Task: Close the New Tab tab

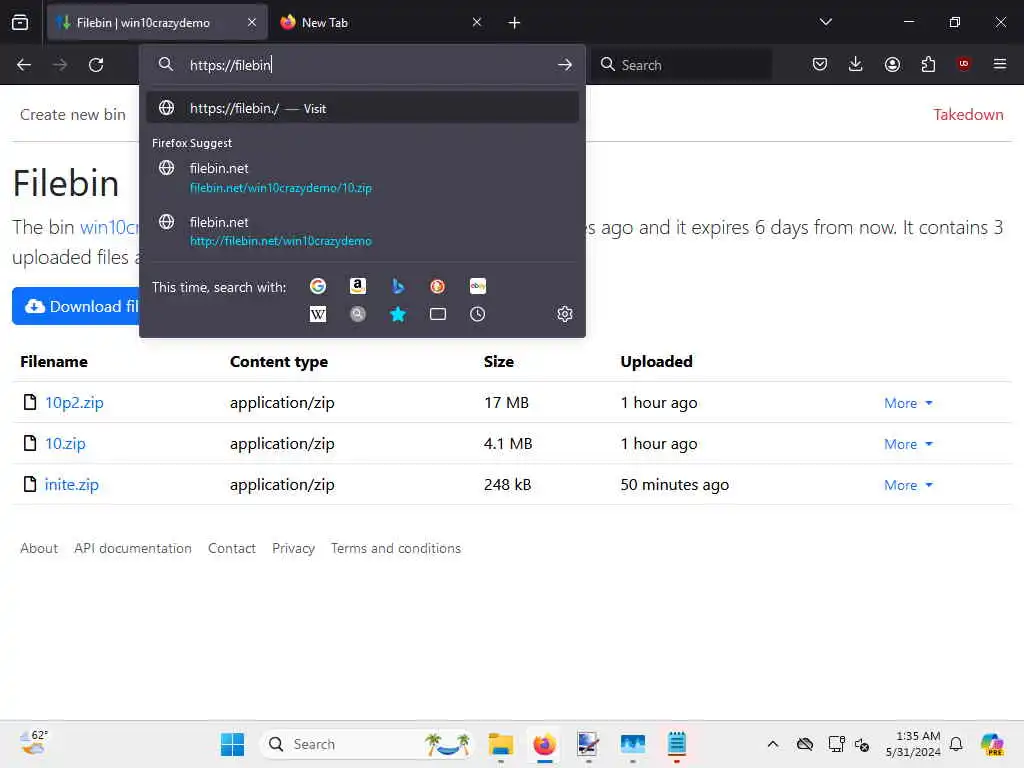Action: 477,22
